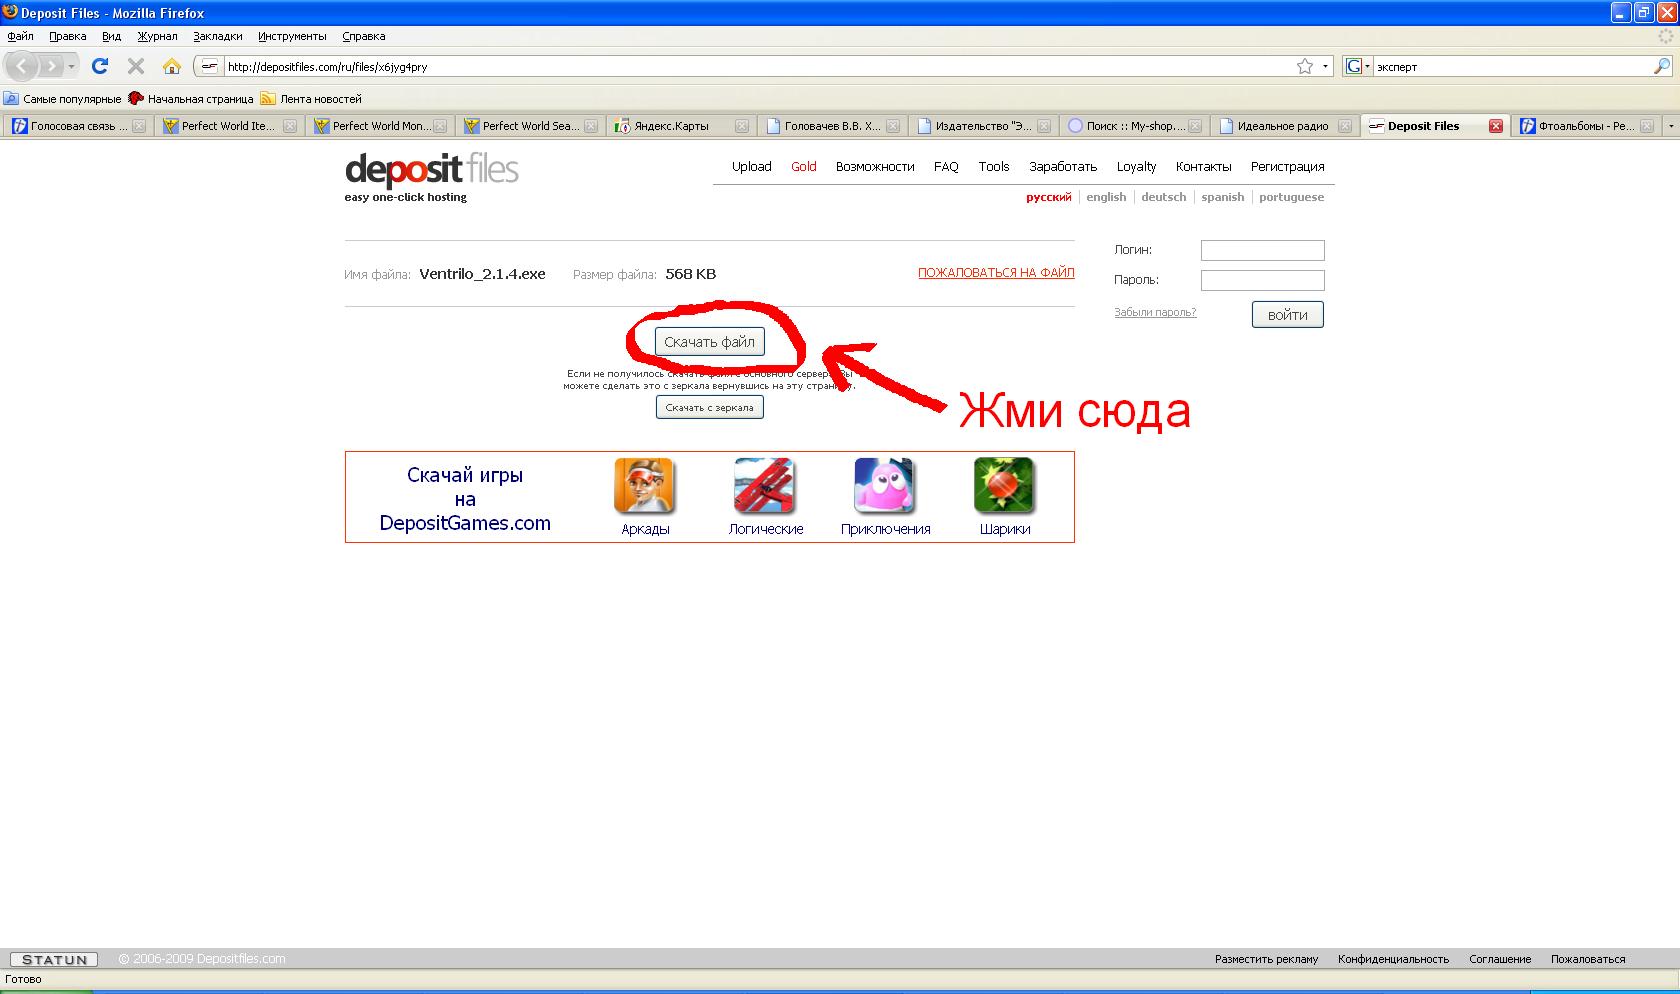Switch site language to english
Viewport: 1680px width, 994px height.
point(1106,197)
